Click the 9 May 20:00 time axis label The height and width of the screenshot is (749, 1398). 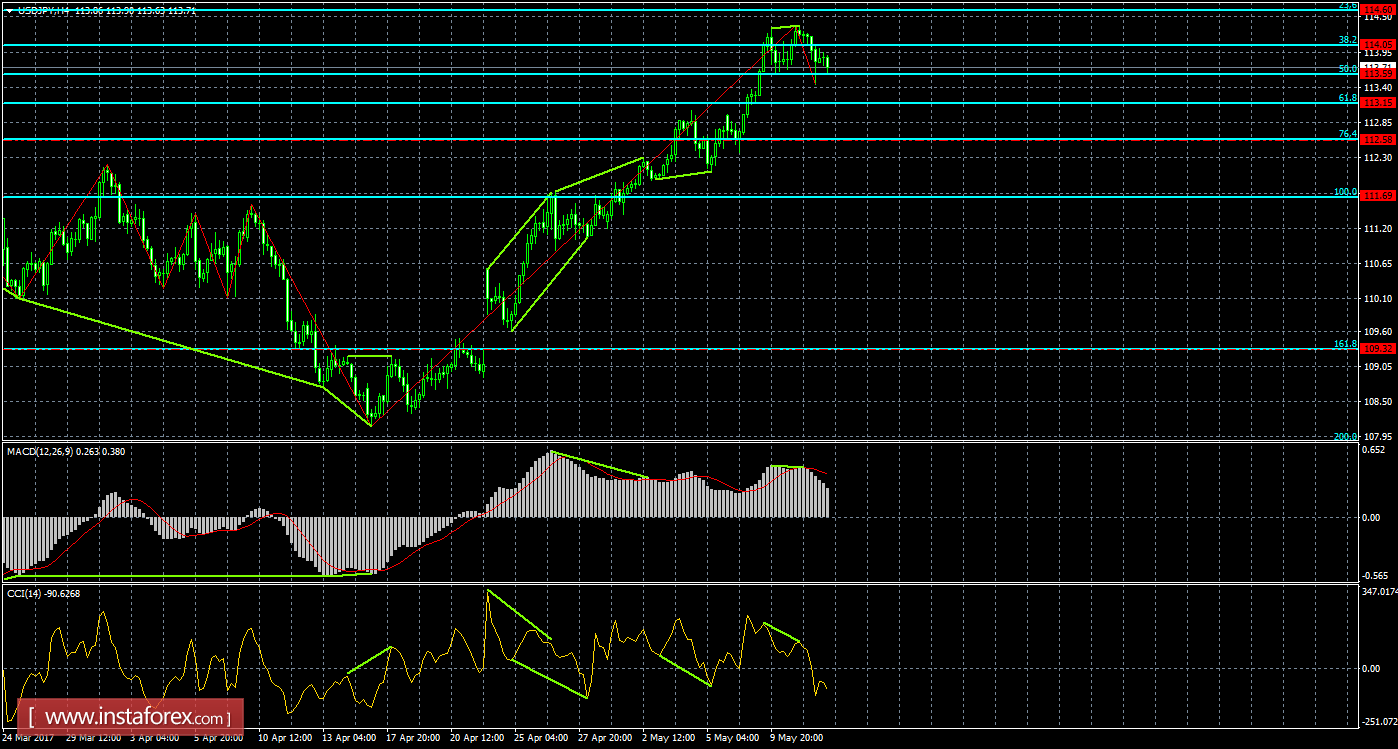(798, 739)
